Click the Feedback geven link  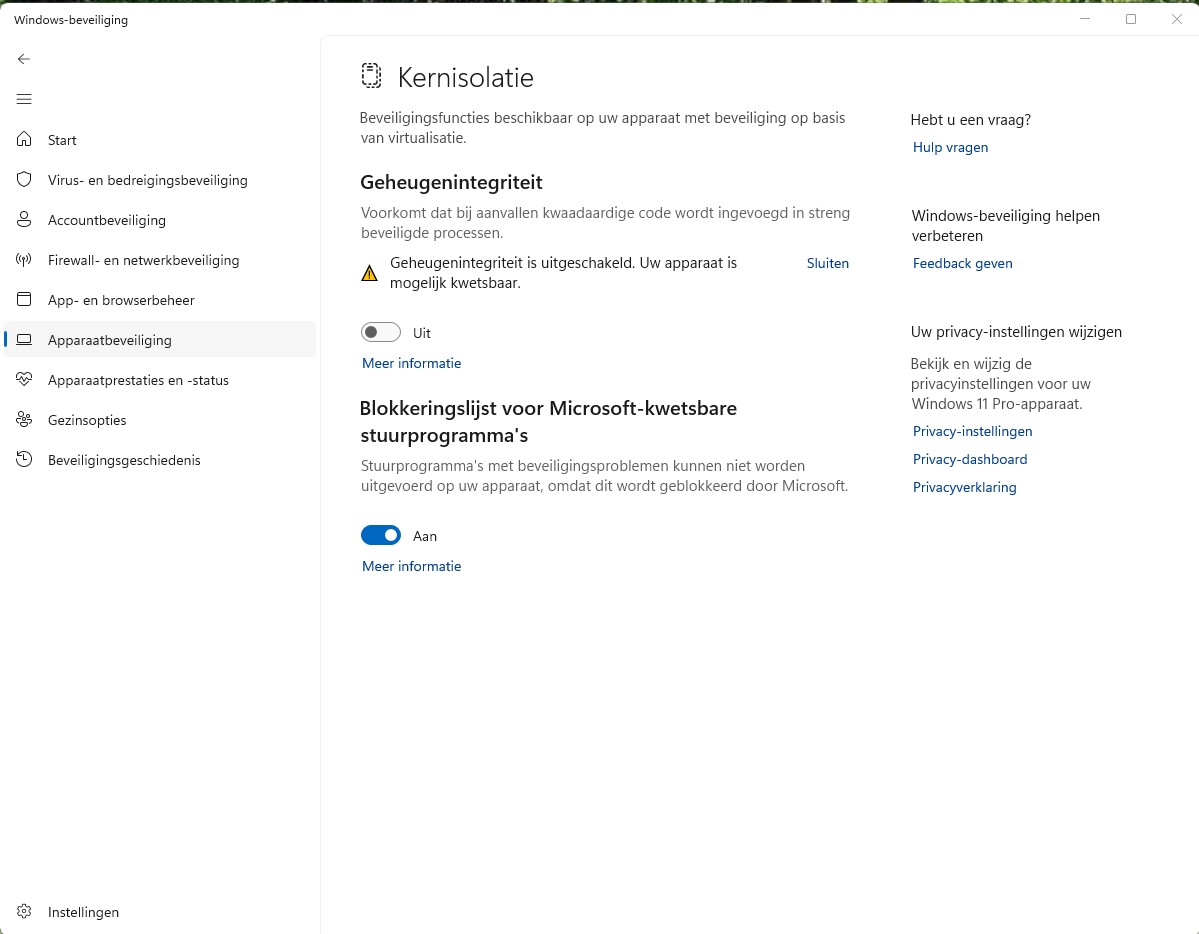pyautogui.click(x=962, y=263)
